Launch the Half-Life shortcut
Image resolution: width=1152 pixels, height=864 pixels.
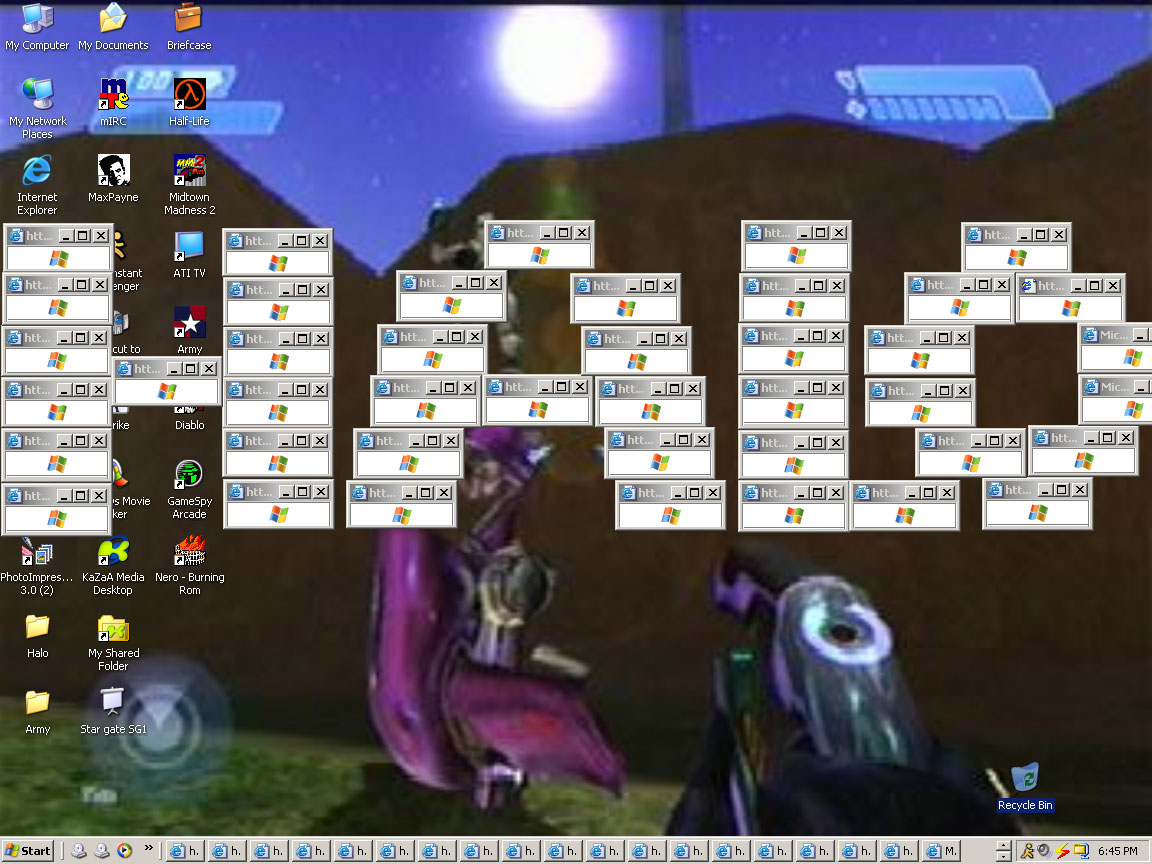pos(189,102)
